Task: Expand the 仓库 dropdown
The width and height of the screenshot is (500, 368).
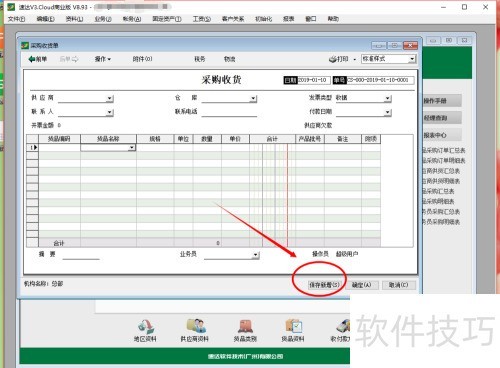Action: 253,98
